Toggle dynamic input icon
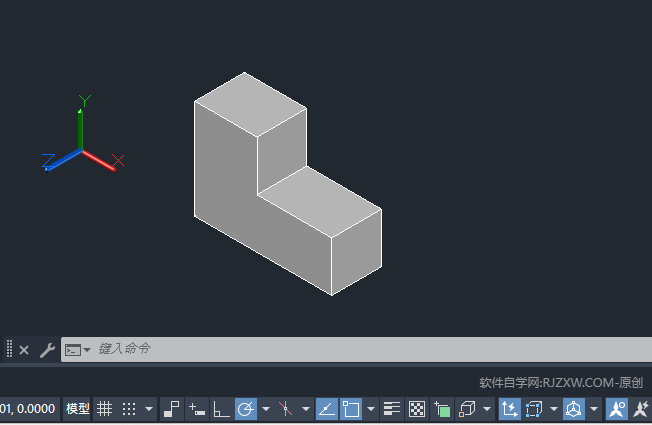Image resolution: width=652 pixels, height=425 pixels. point(197,409)
